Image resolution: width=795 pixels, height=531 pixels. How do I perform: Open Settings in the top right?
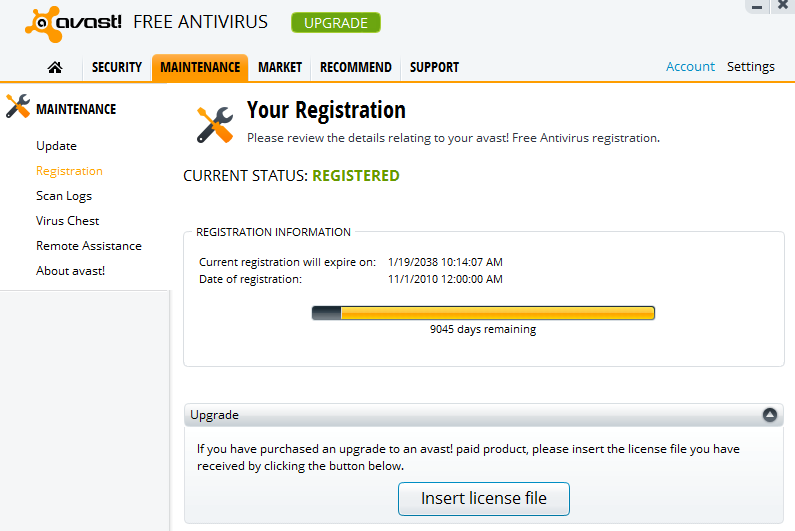750,67
